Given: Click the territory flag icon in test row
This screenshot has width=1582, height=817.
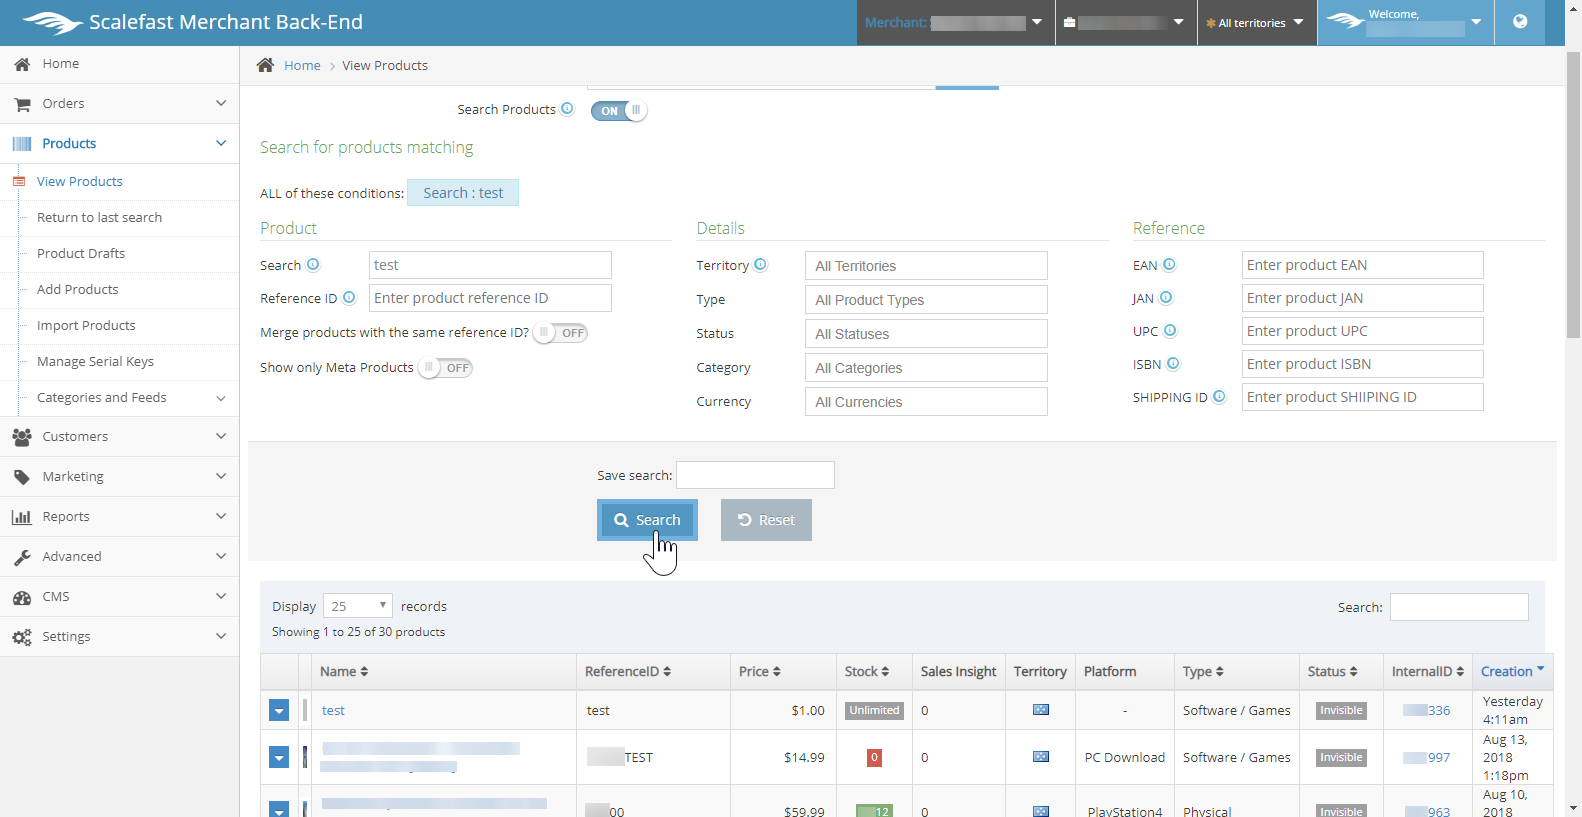Looking at the screenshot, I should pos(1040,710).
